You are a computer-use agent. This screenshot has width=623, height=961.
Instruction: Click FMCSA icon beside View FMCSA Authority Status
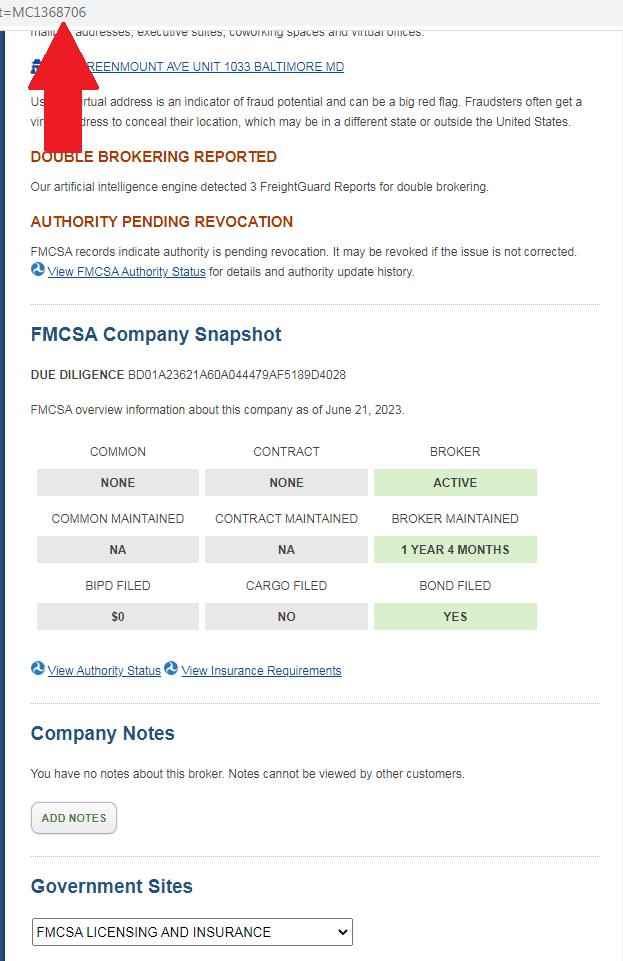pyautogui.click(x=38, y=271)
